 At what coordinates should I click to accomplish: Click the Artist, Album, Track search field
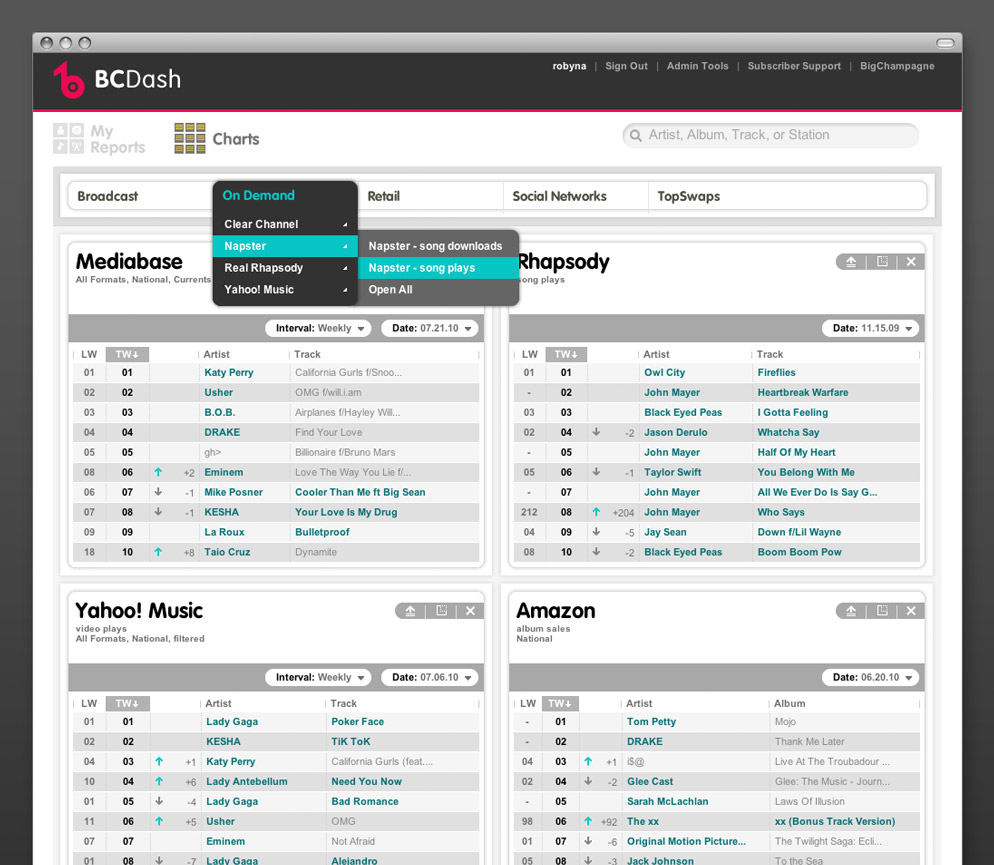pos(771,135)
